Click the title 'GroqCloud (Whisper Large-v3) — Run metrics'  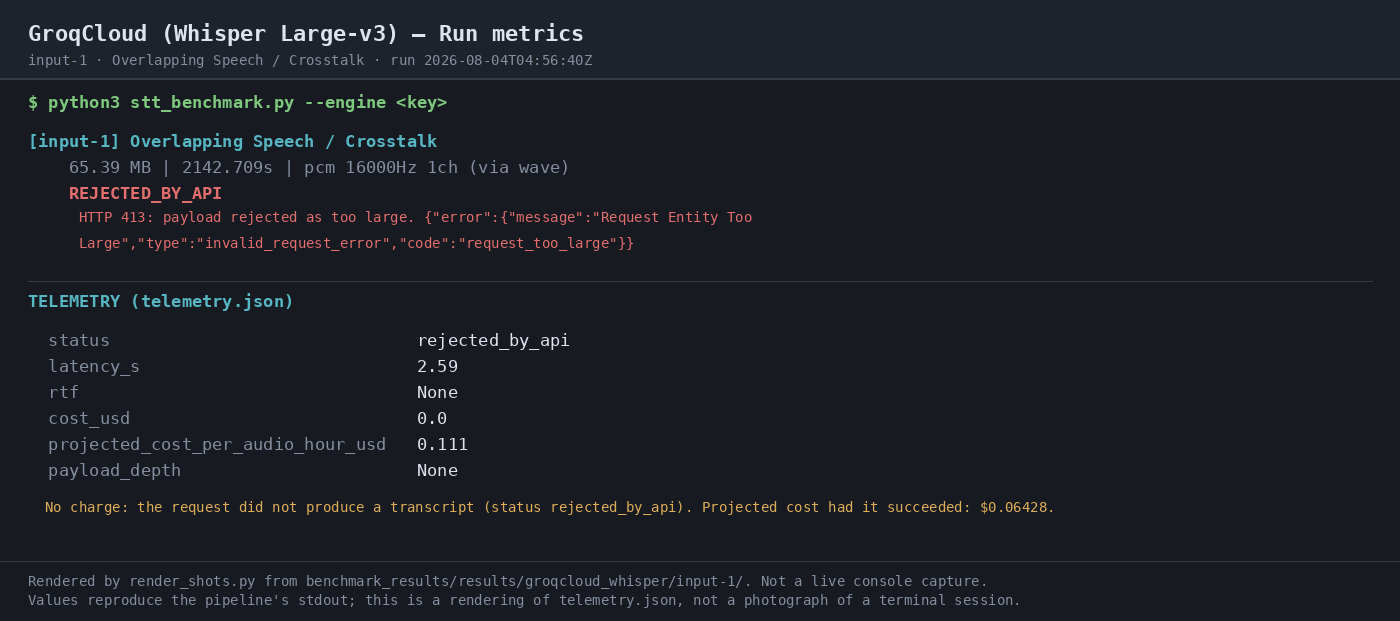click(305, 34)
